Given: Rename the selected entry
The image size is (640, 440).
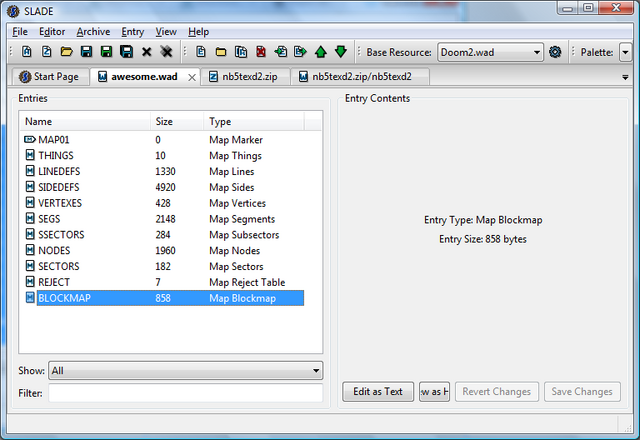Looking at the screenshot, I should [241, 52].
